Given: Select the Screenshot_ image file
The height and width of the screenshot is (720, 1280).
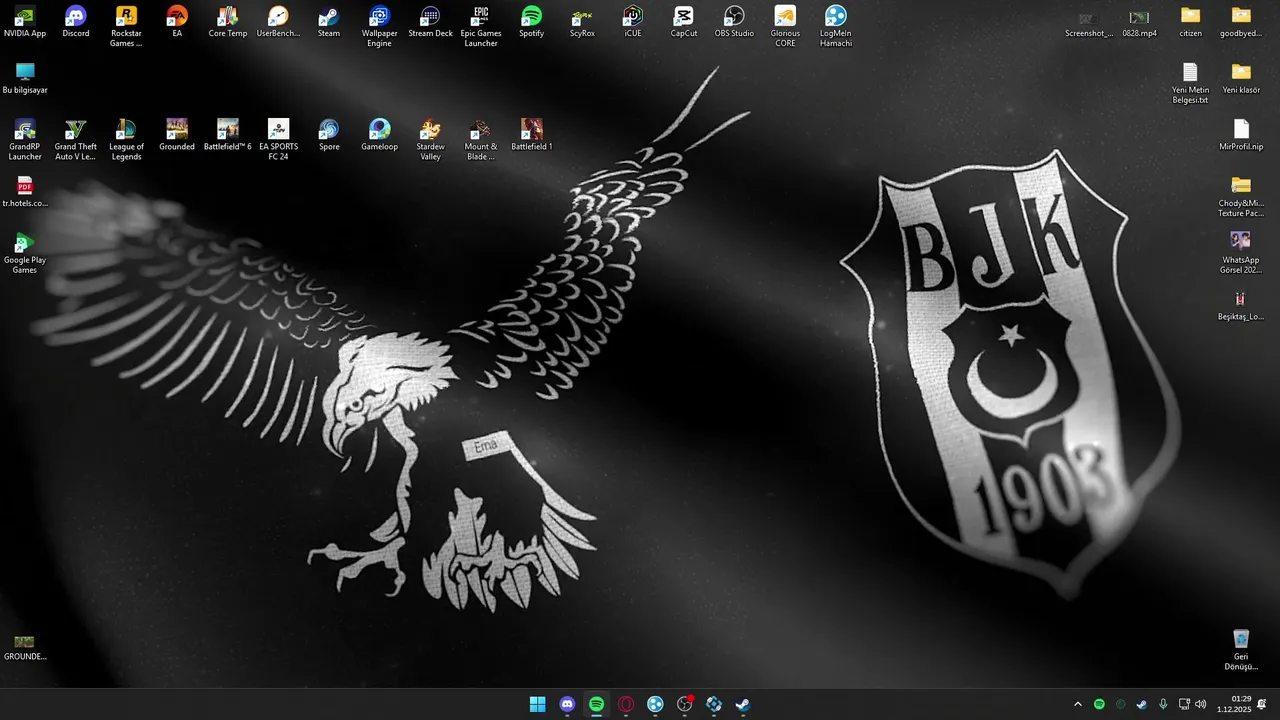Looking at the screenshot, I should pyautogui.click(x=1089, y=23).
